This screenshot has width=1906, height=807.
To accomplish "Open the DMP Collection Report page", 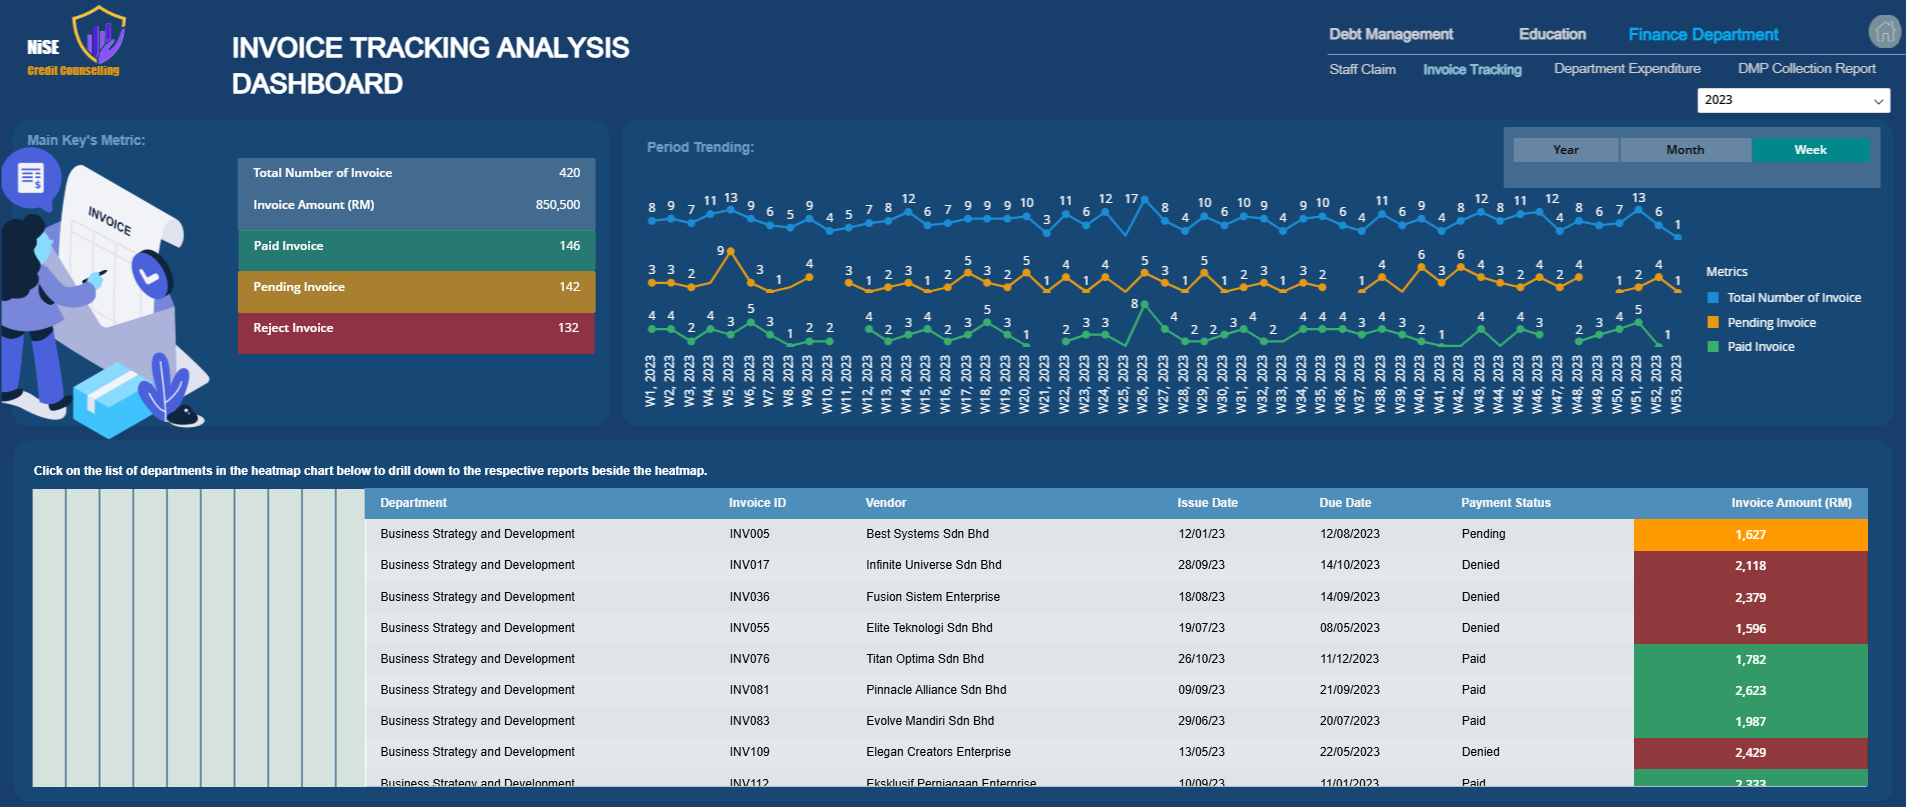I will (1806, 69).
